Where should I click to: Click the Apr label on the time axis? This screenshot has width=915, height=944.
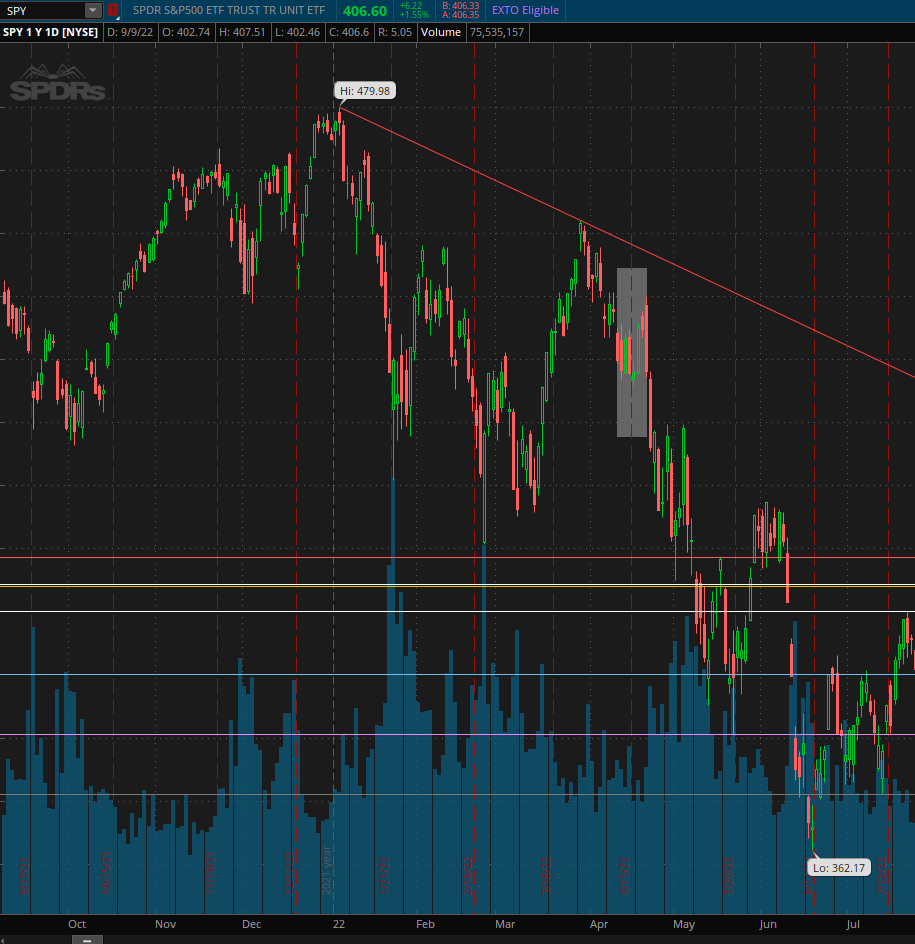pos(599,924)
